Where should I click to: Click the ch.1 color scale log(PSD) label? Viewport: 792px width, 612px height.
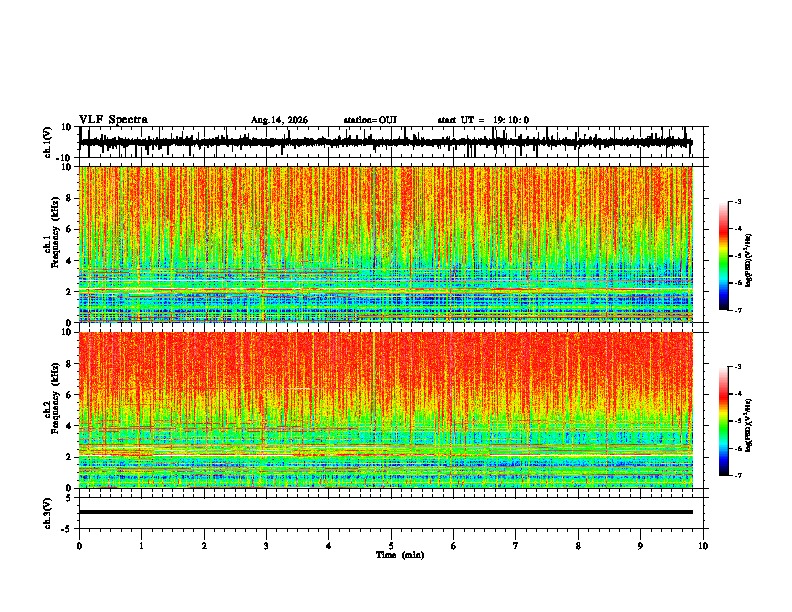[749, 260]
